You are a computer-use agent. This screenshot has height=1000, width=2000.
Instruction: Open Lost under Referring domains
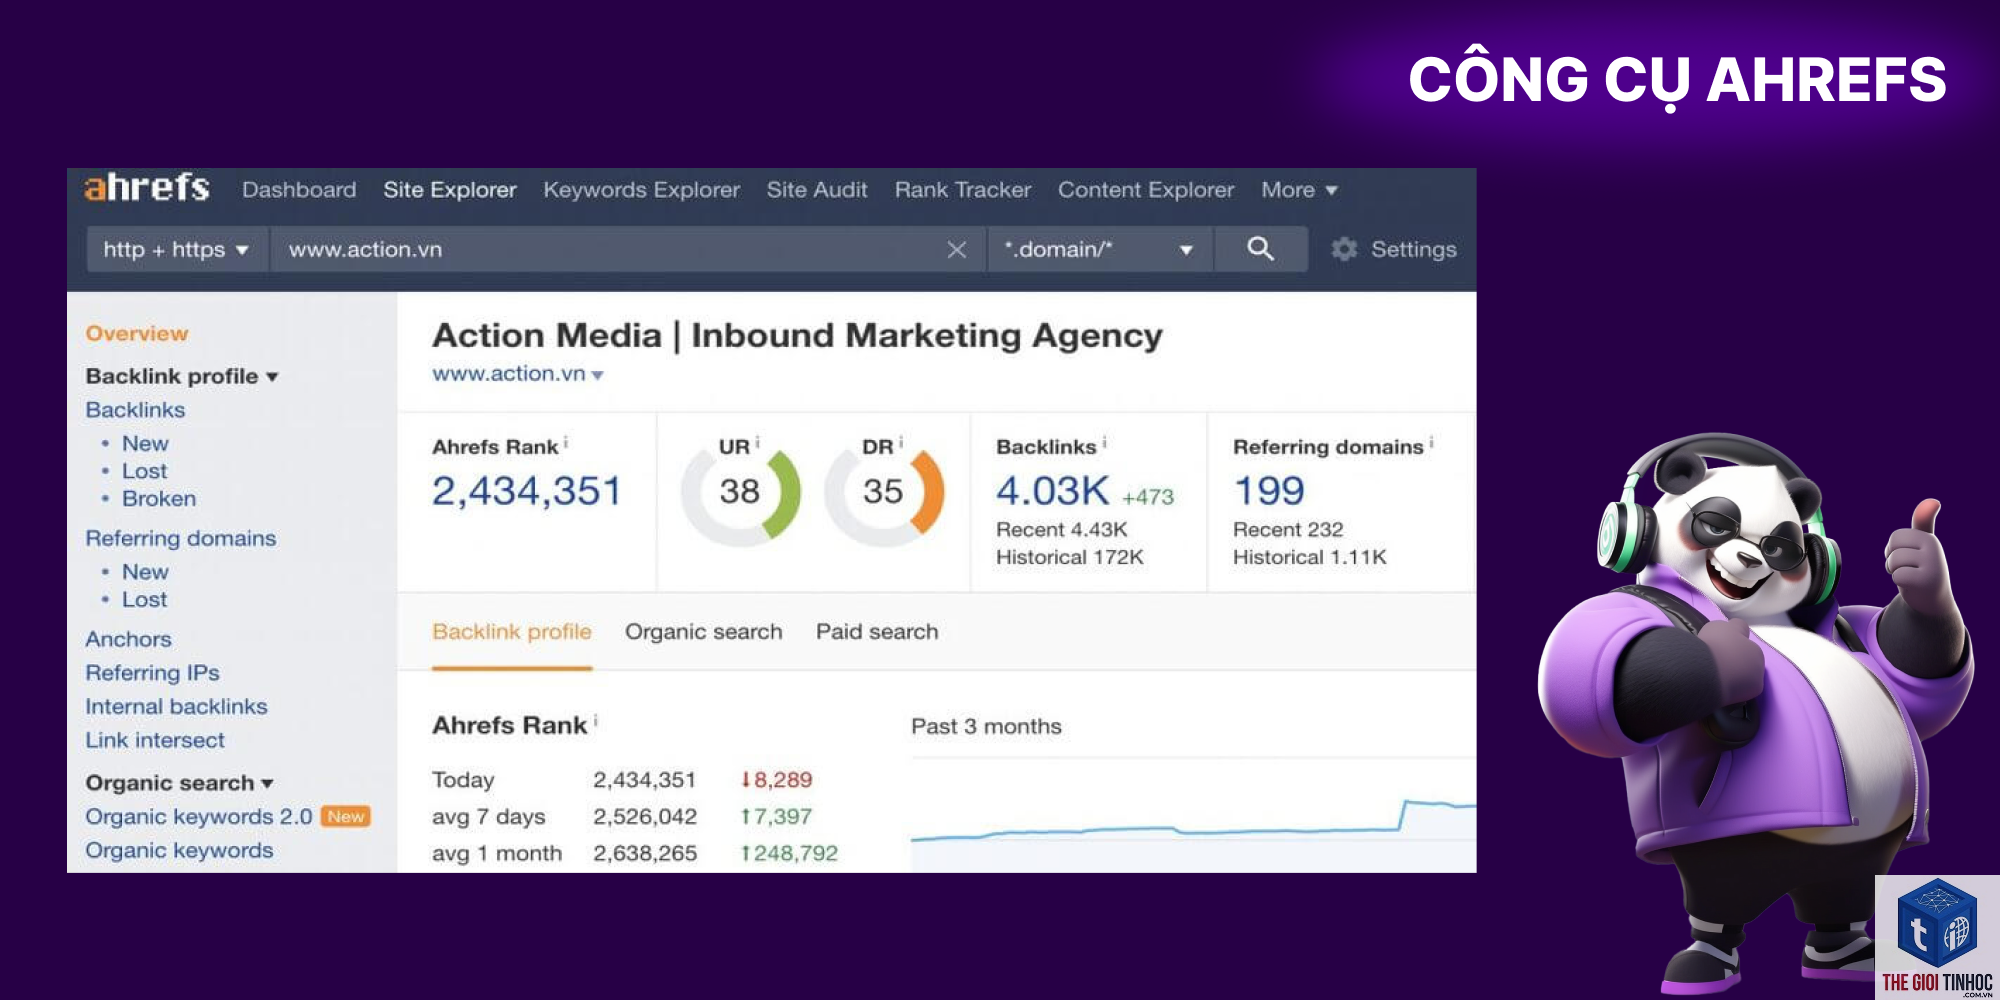(x=145, y=600)
